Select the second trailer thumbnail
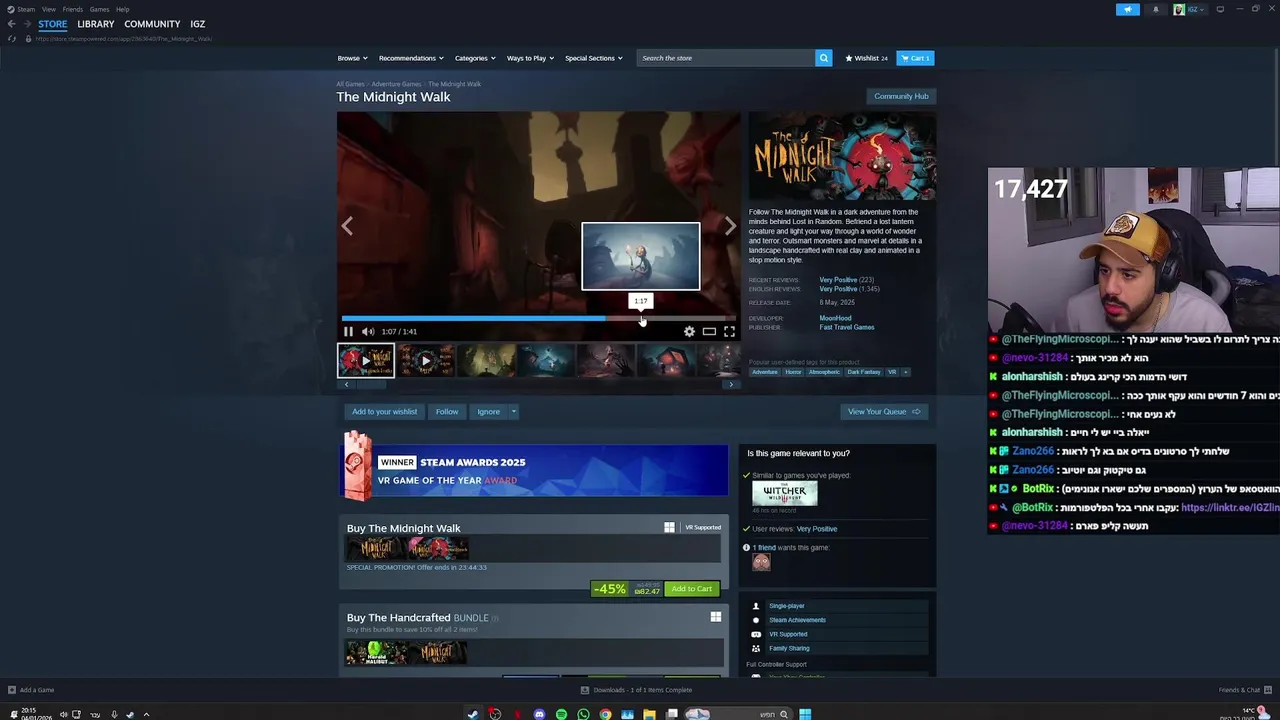 pos(426,360)
